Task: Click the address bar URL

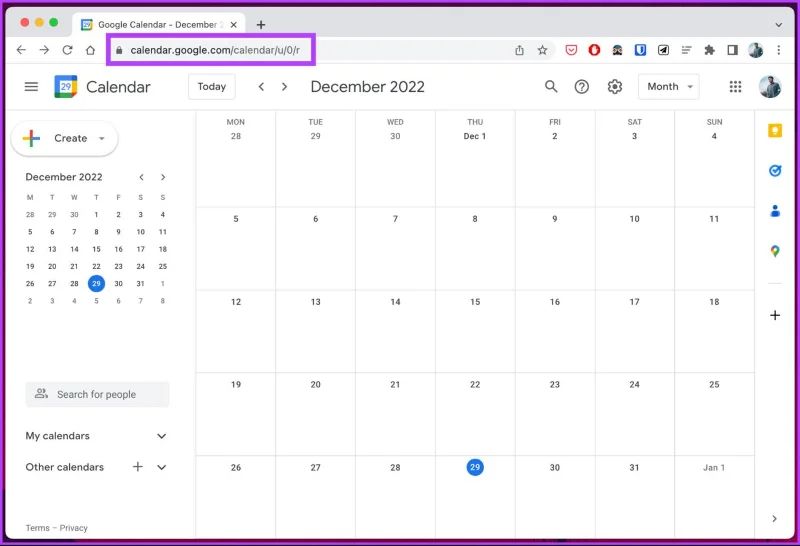Action: (x=215, y=50)
